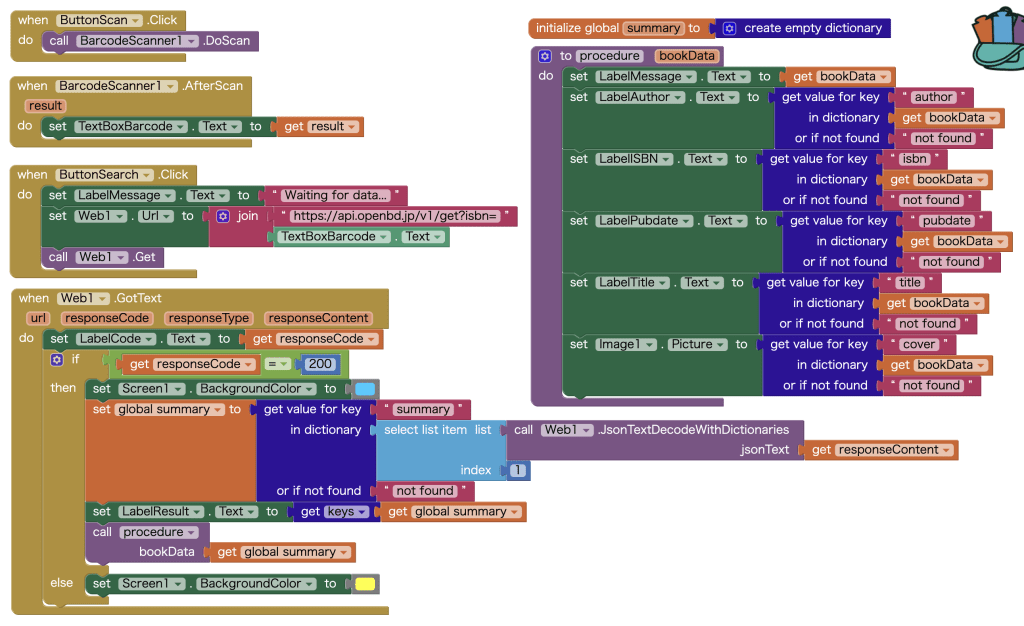Select the yellow background color swatch
Screen dimensions: 1024x626
(365, 584)
